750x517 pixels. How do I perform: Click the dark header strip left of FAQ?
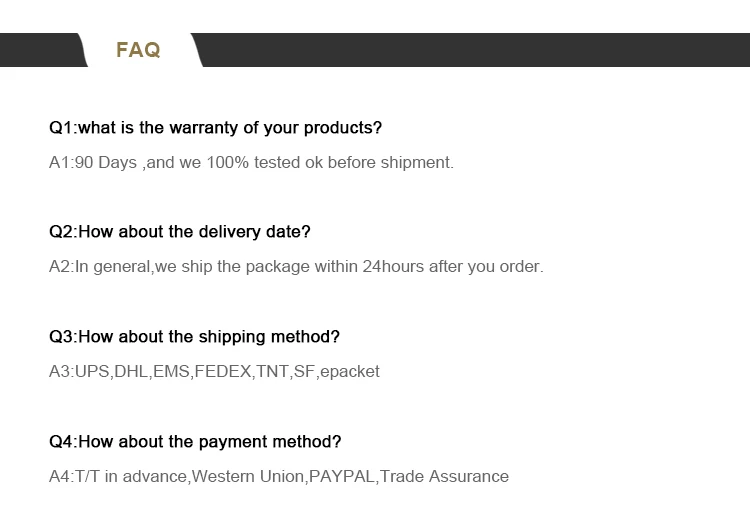[38, 50]
